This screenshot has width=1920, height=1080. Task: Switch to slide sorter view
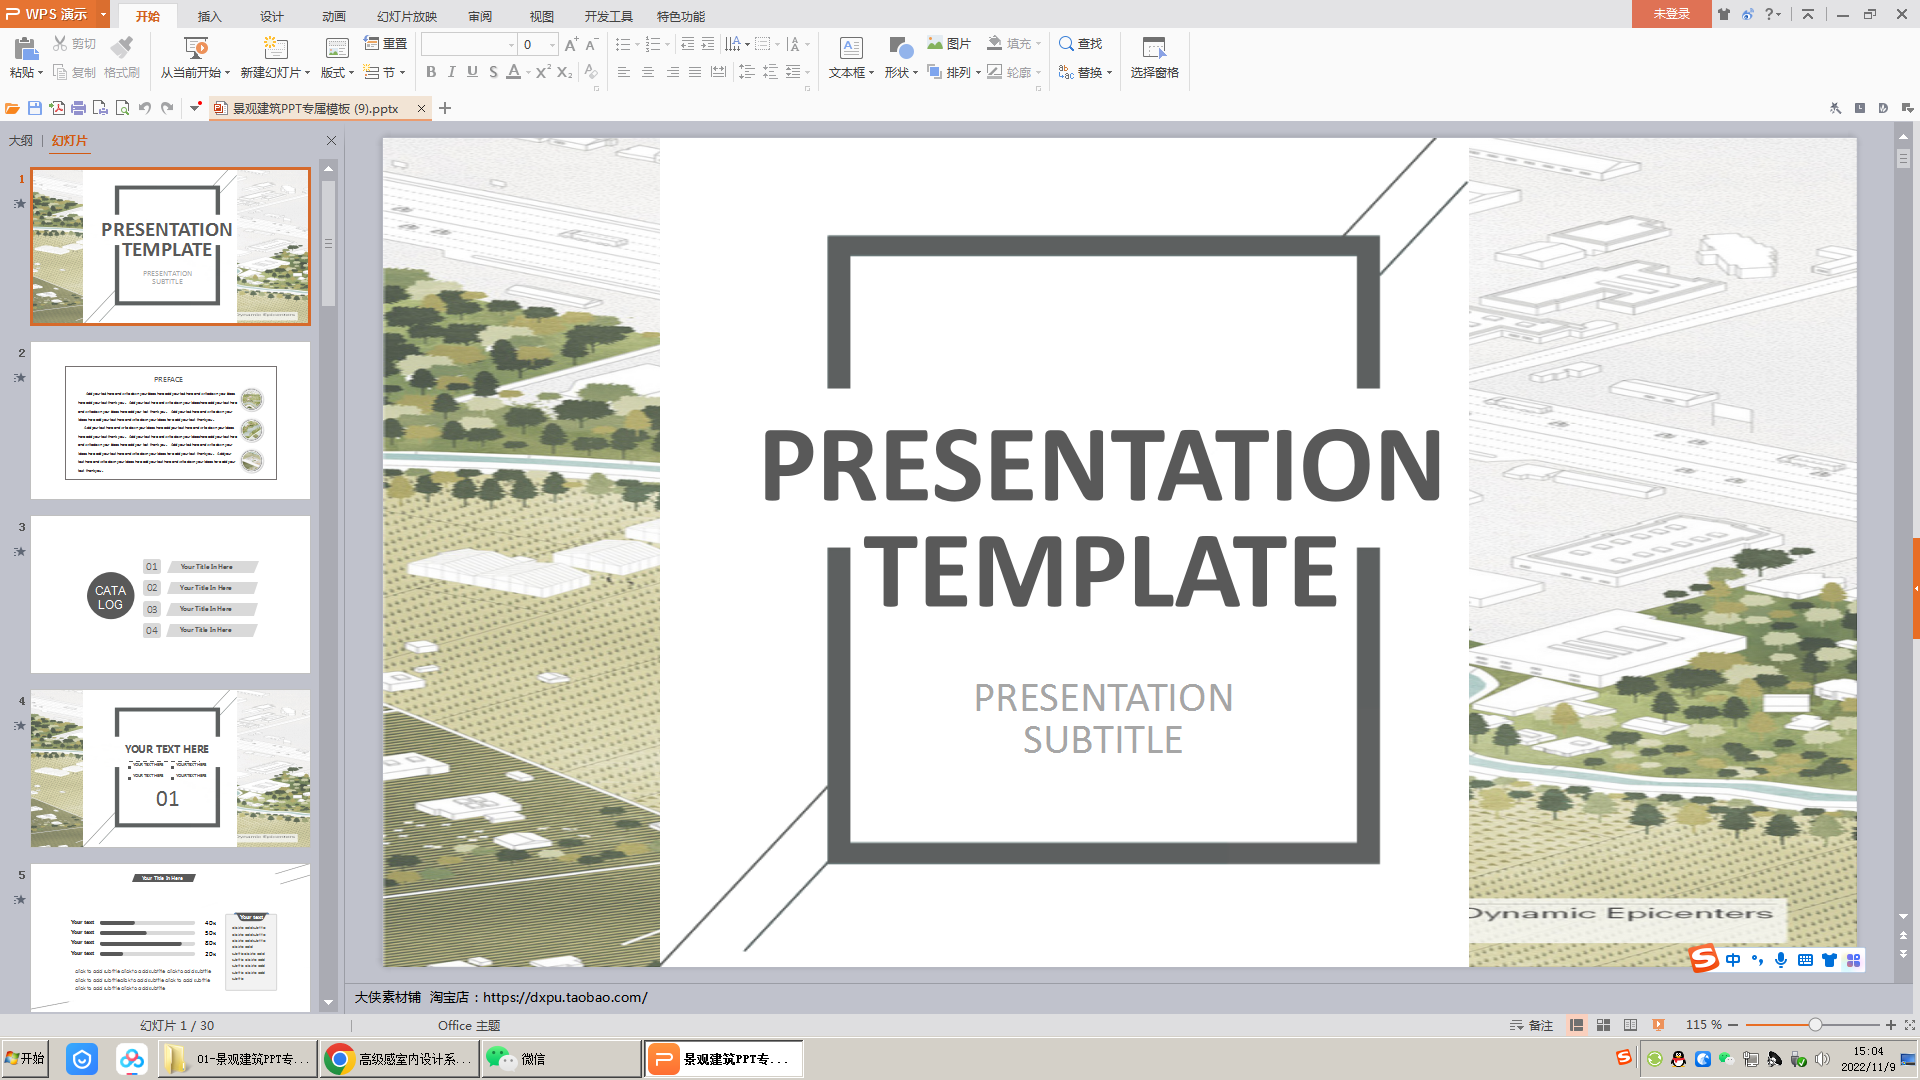pyautogui.click(x=1603, y=1025)
